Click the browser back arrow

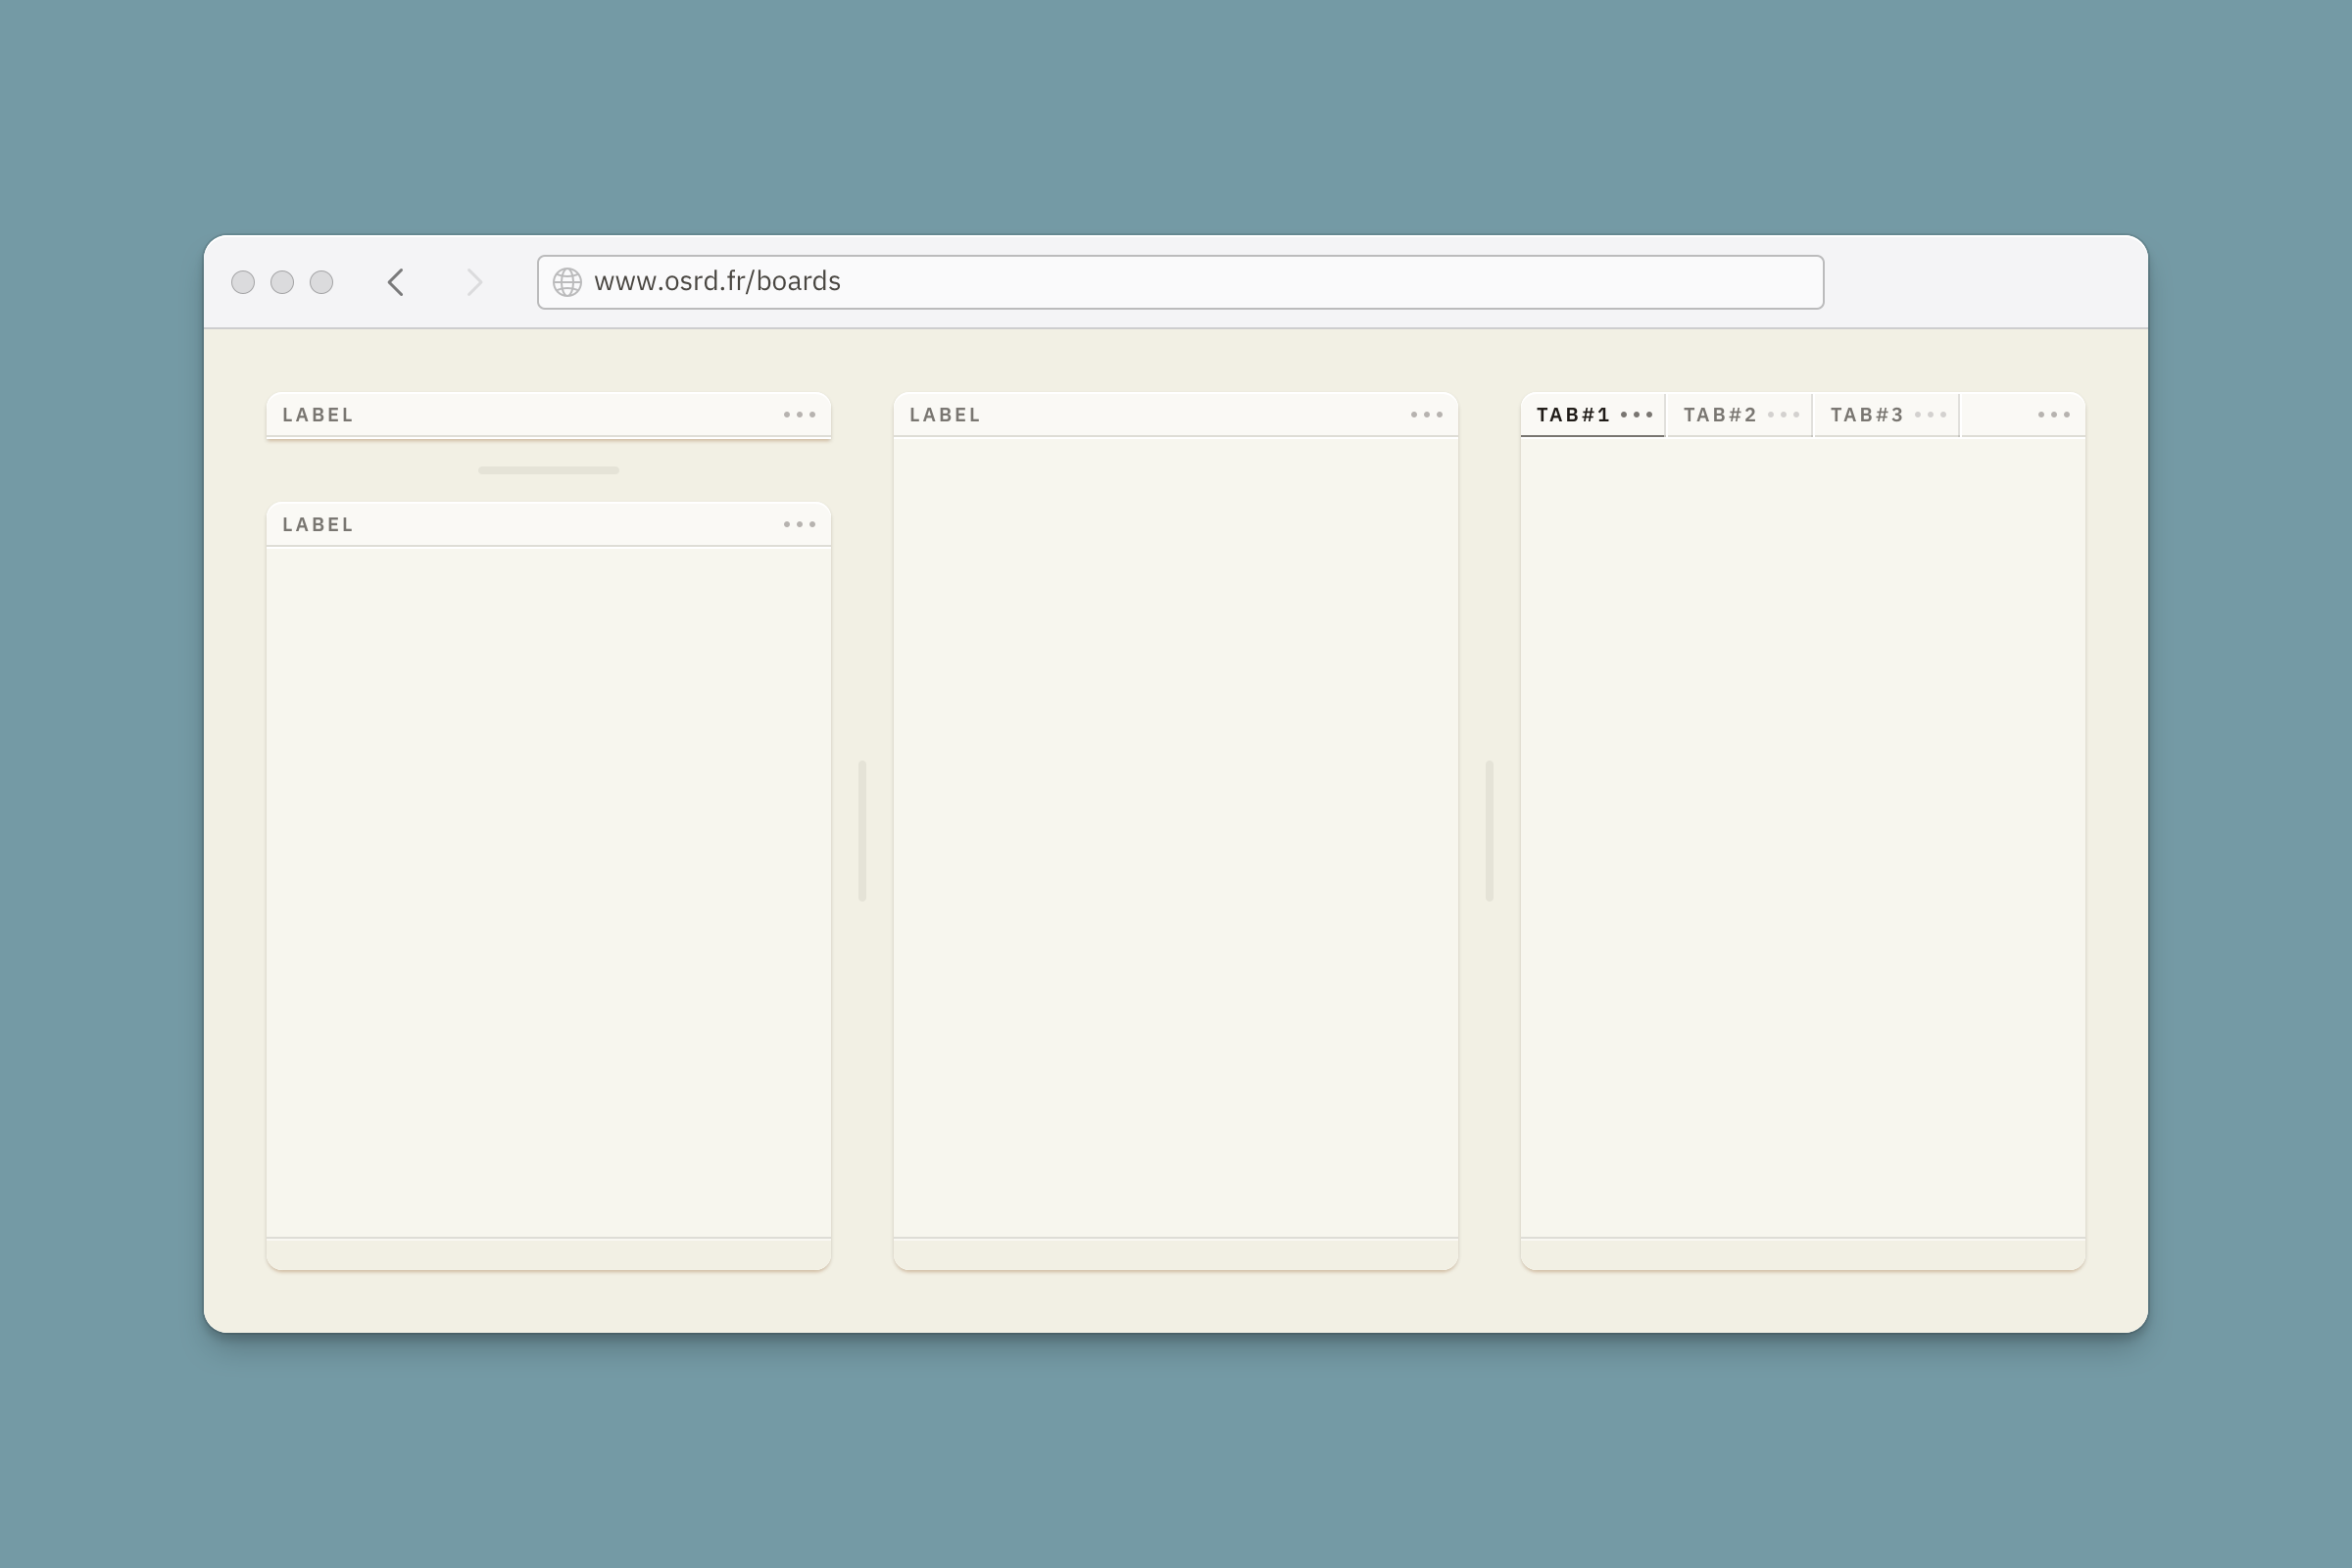tap(396, 282)
